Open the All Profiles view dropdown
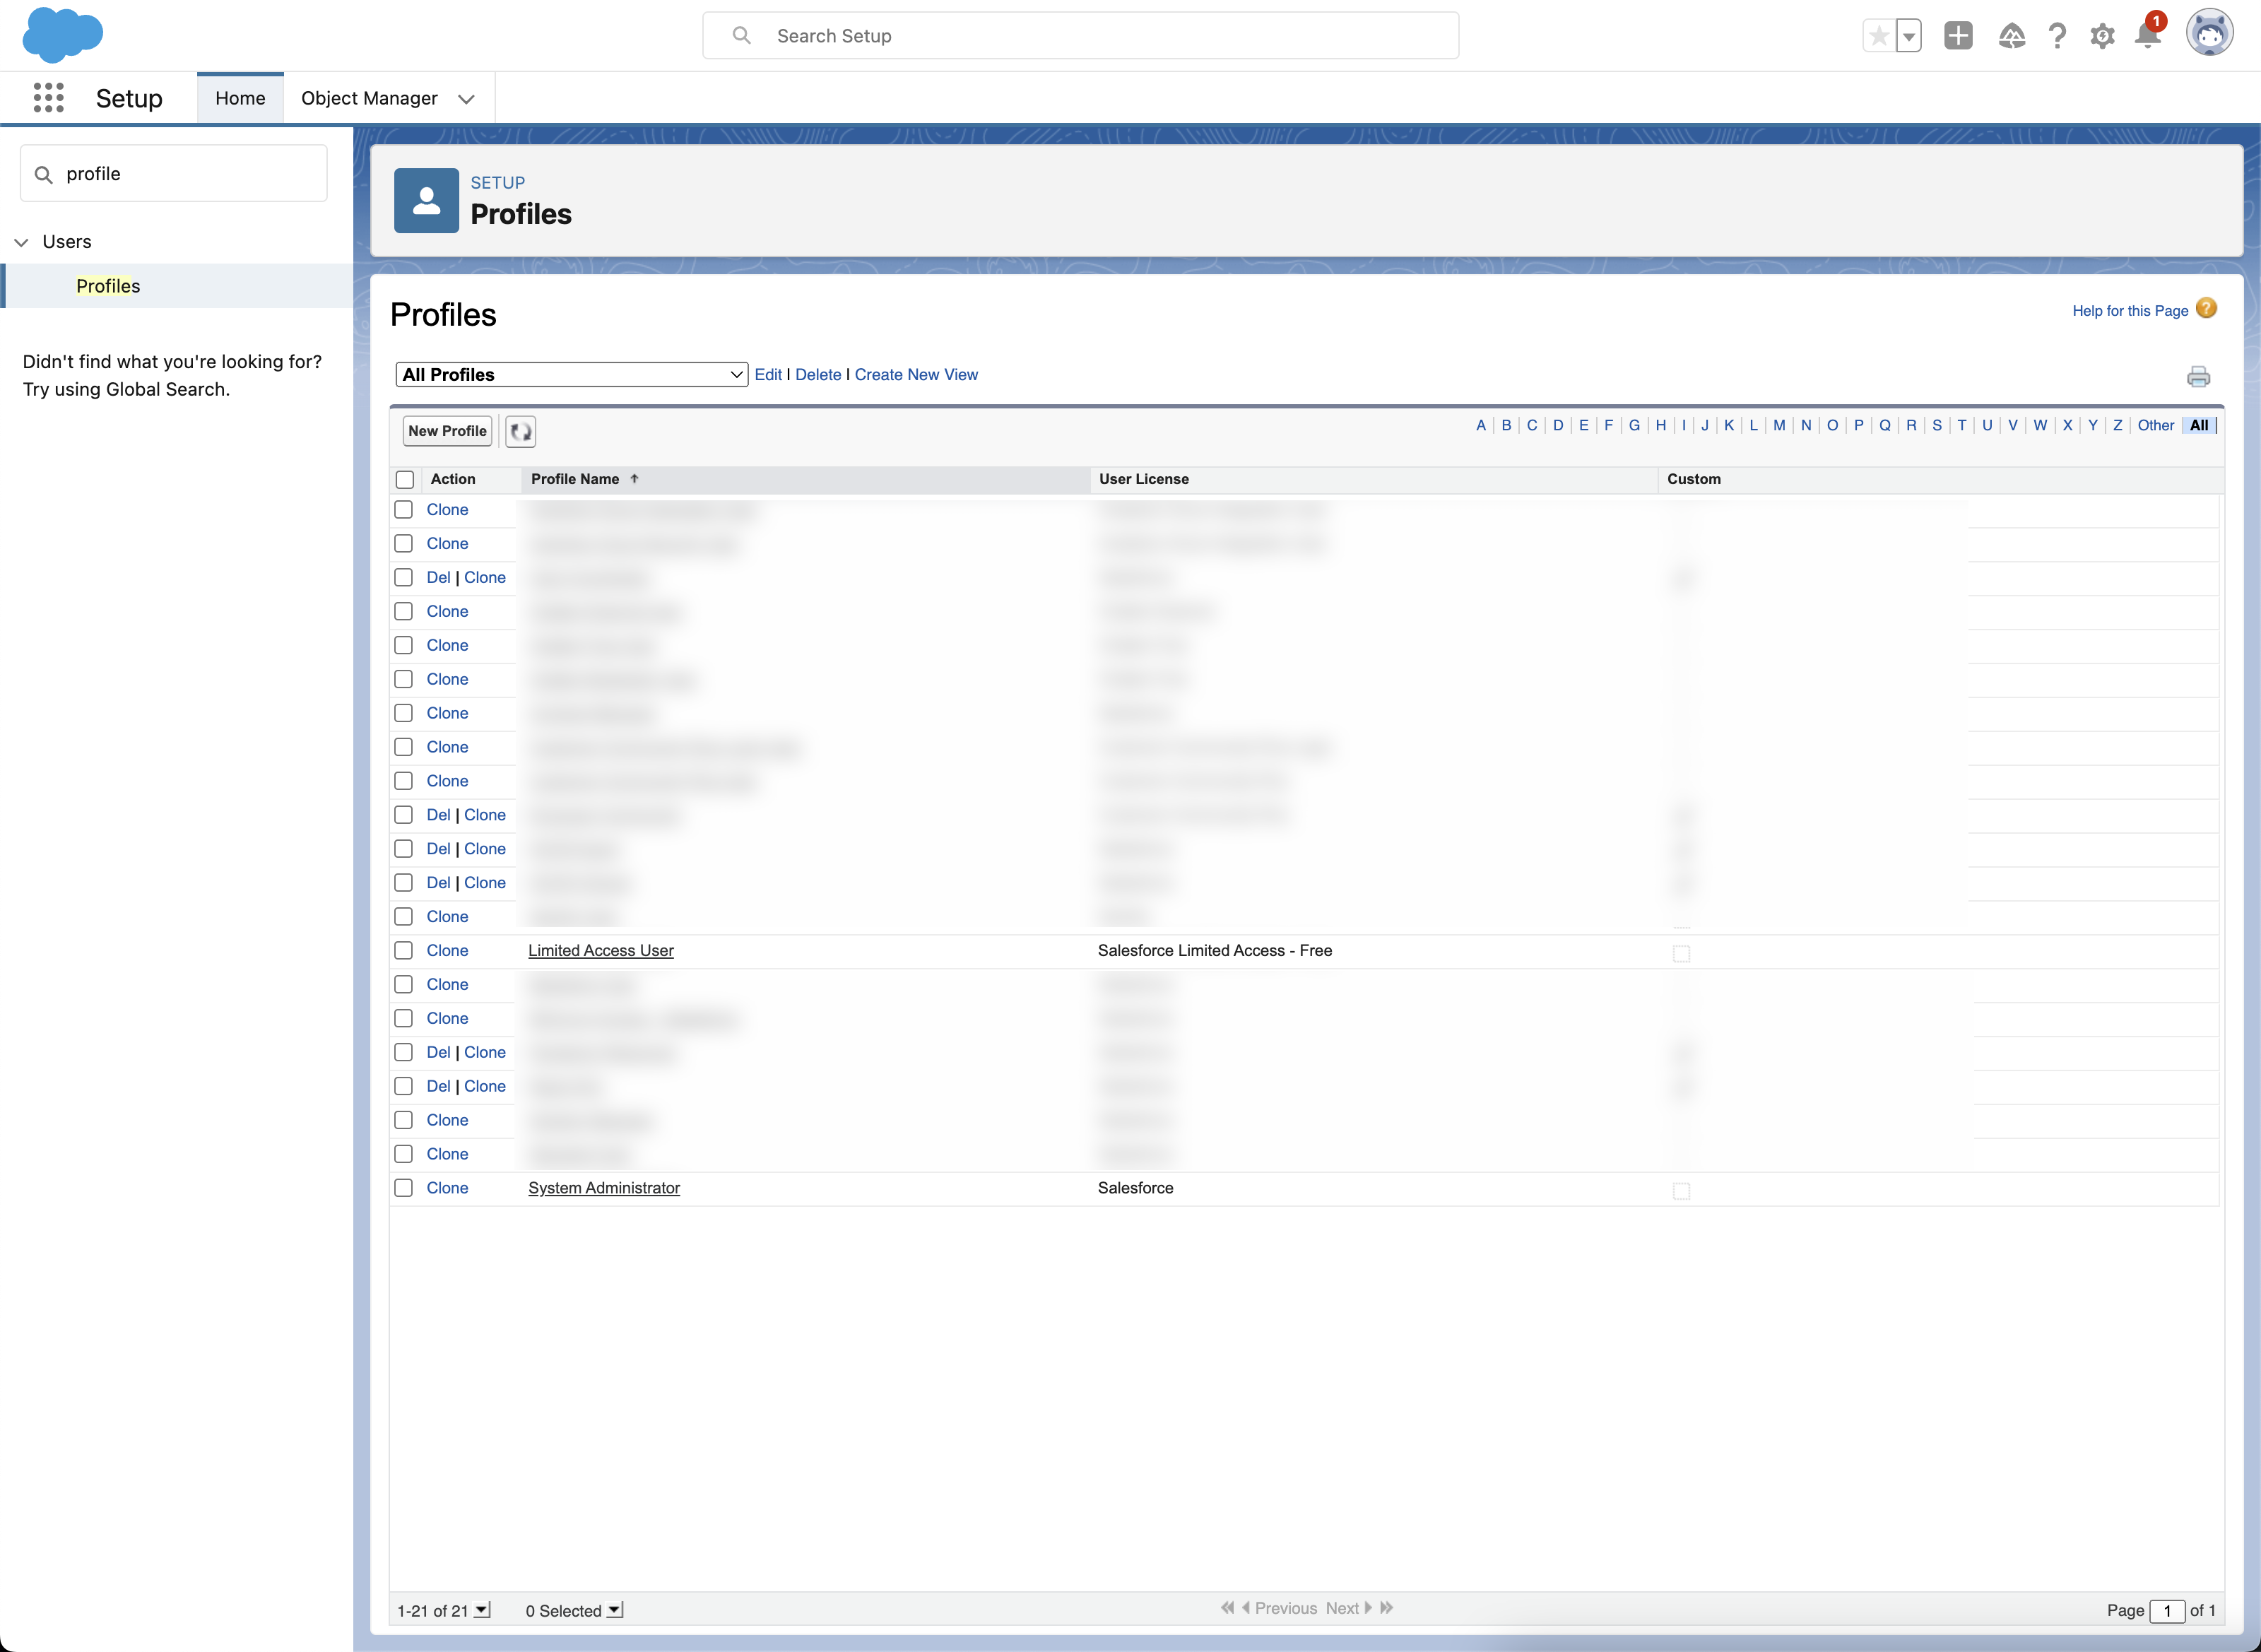 [x=572, y=374]
